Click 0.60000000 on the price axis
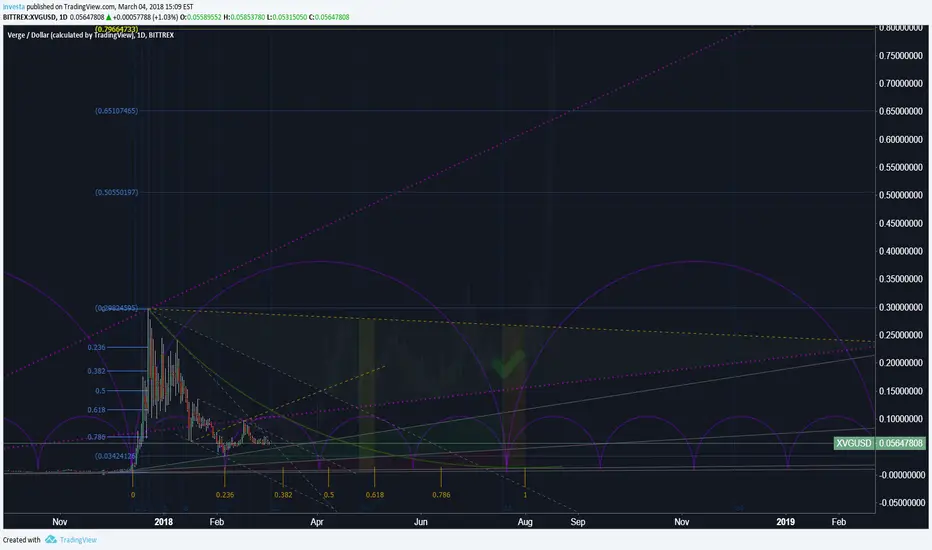Screen dimensions: 932x550 point(900,140)
